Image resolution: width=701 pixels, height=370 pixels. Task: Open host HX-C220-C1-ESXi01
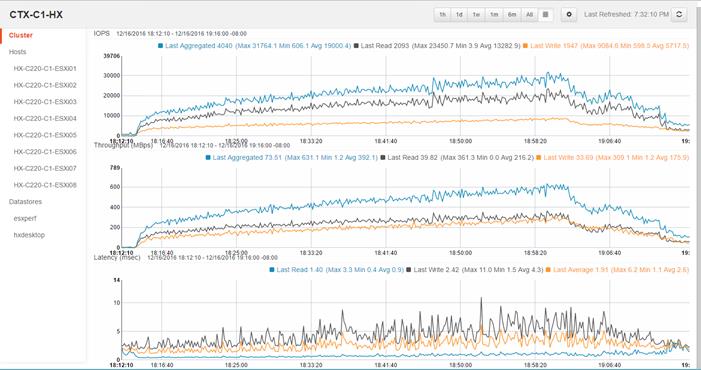(45, 68)
